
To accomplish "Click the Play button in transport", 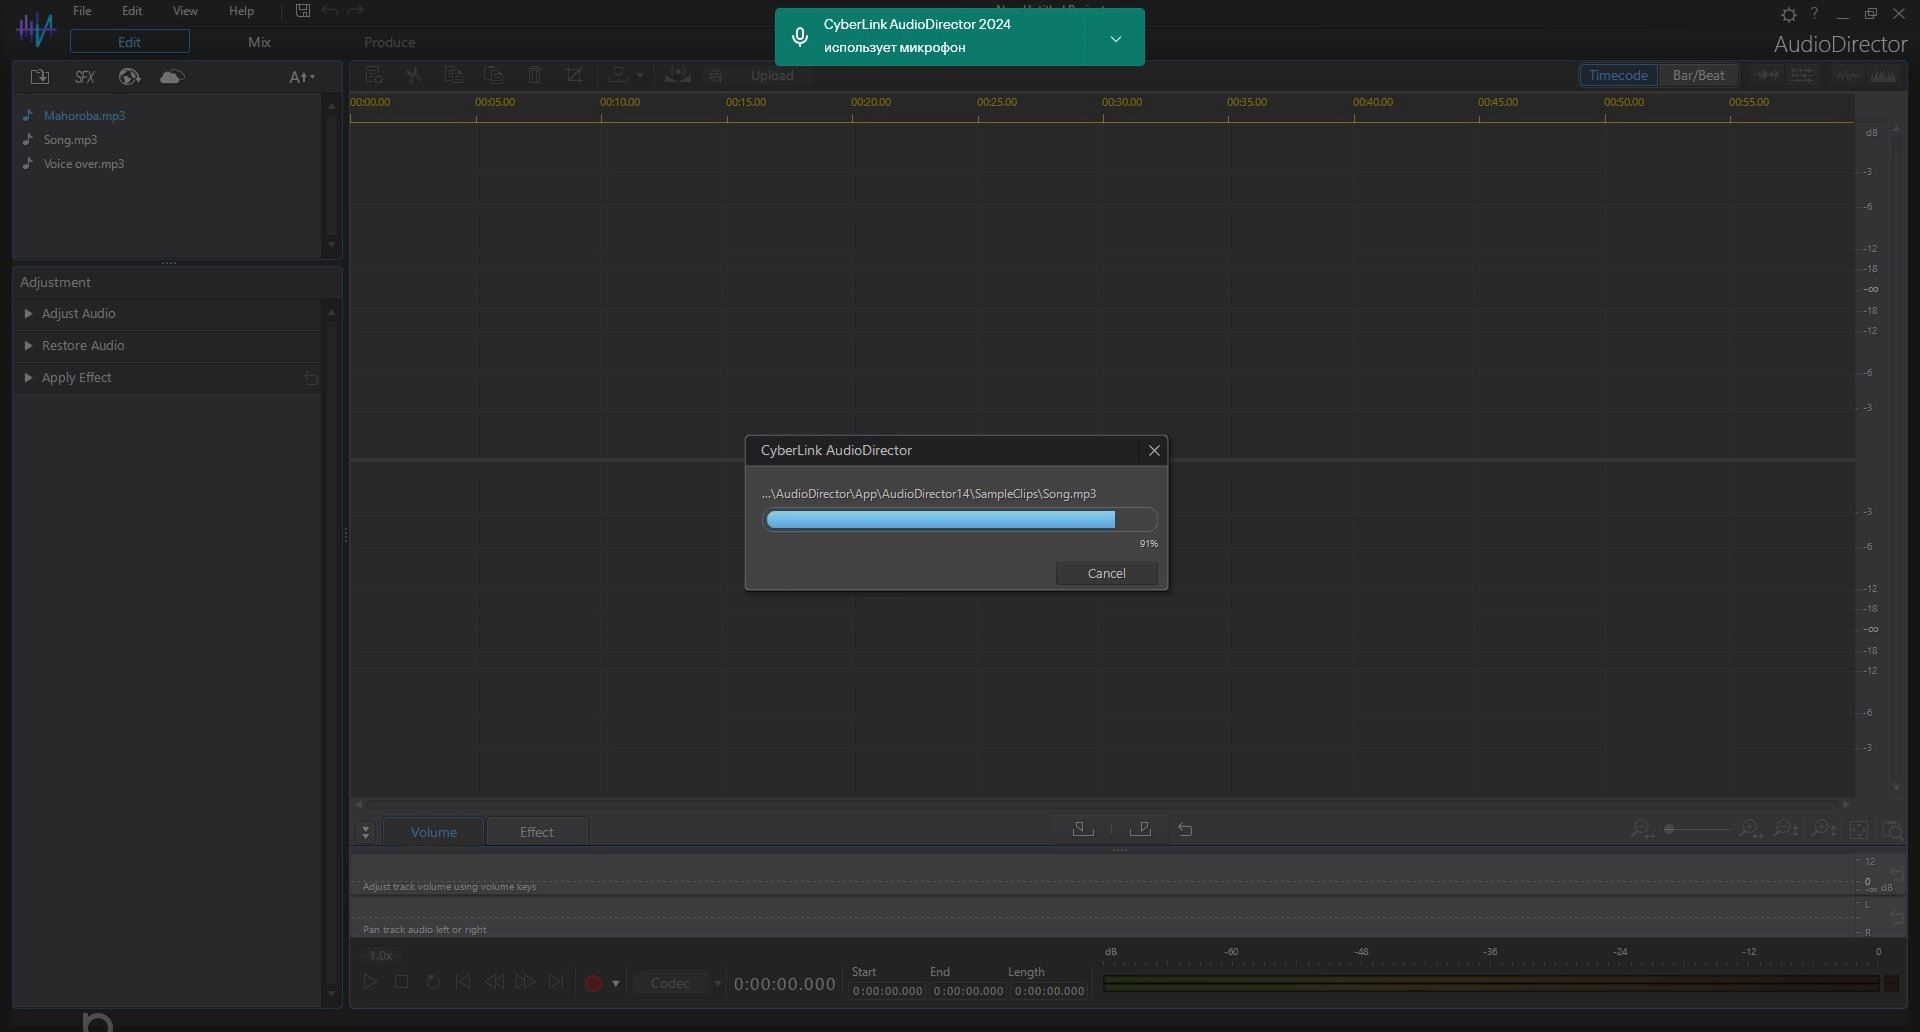I will [x=370, y=983].
